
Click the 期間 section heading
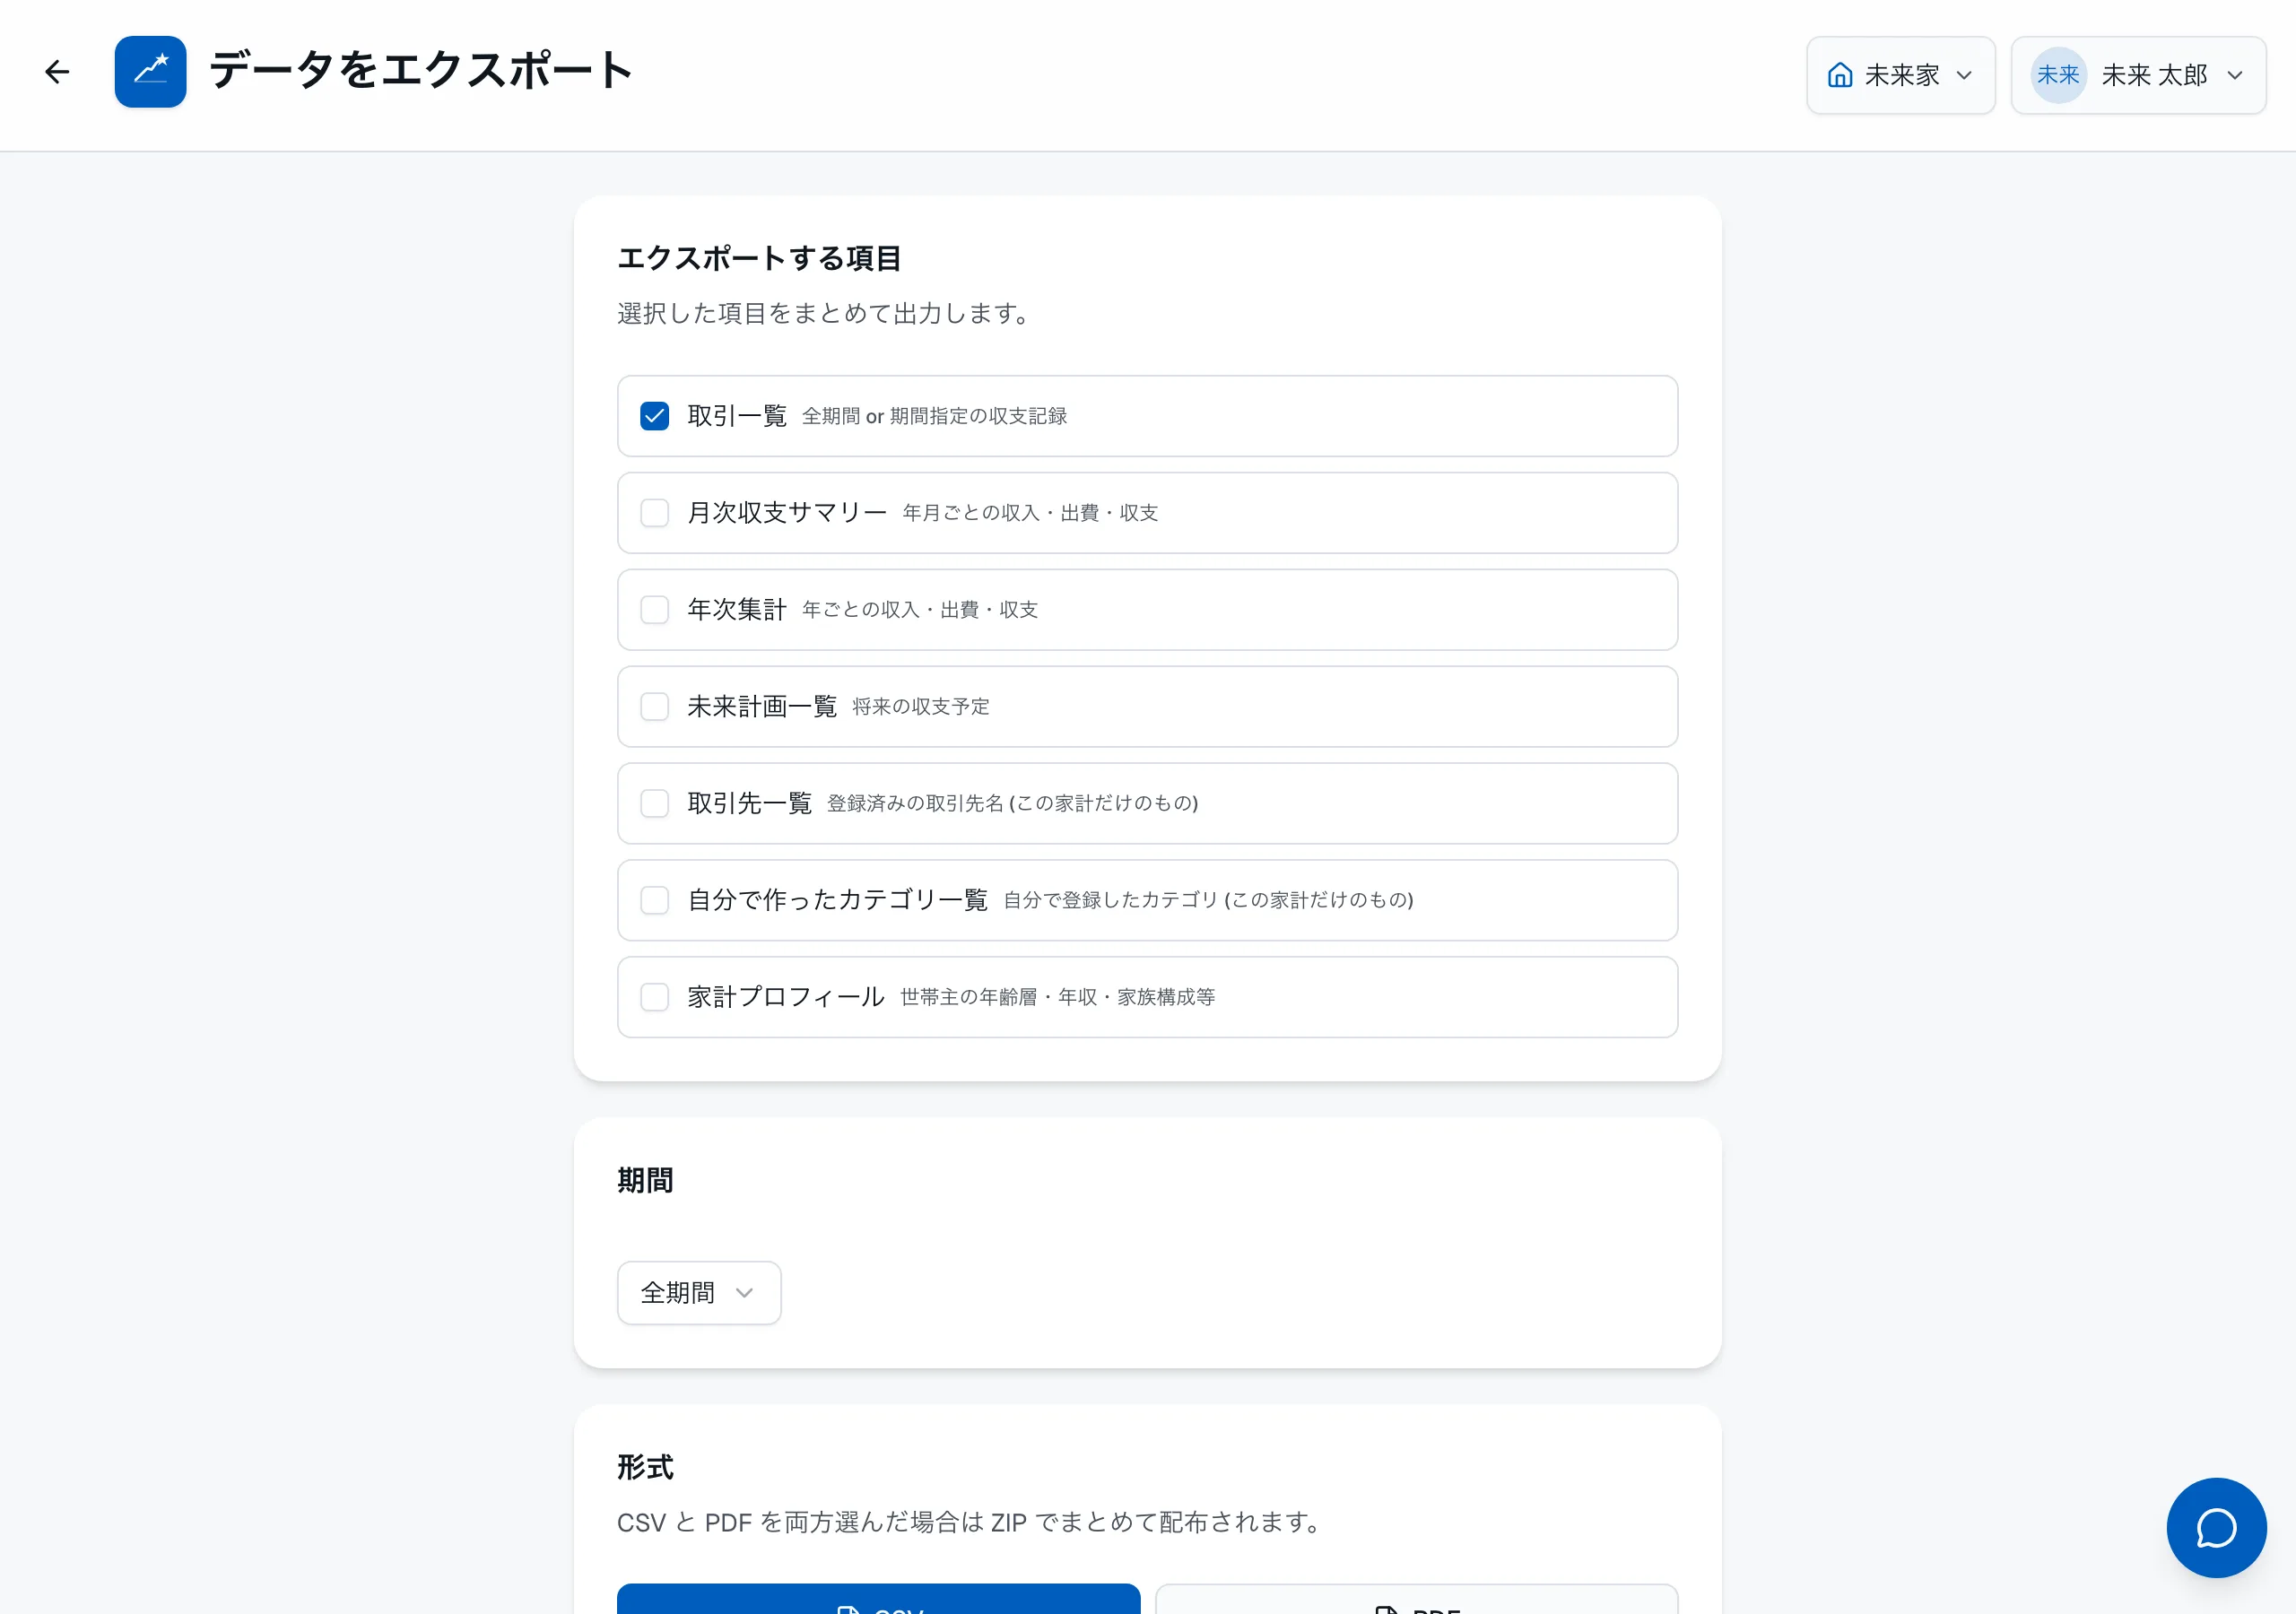click(645, 1181)
